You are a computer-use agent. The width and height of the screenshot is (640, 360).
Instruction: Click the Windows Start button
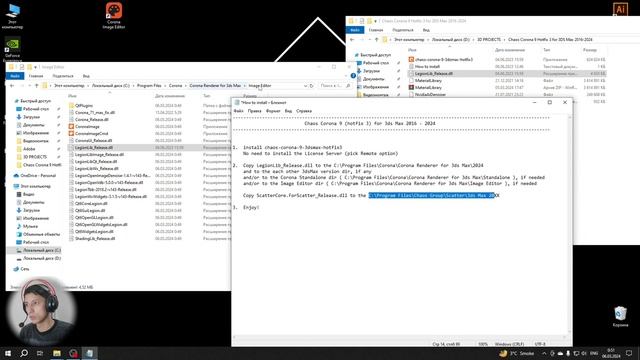[x=8, y=353]
